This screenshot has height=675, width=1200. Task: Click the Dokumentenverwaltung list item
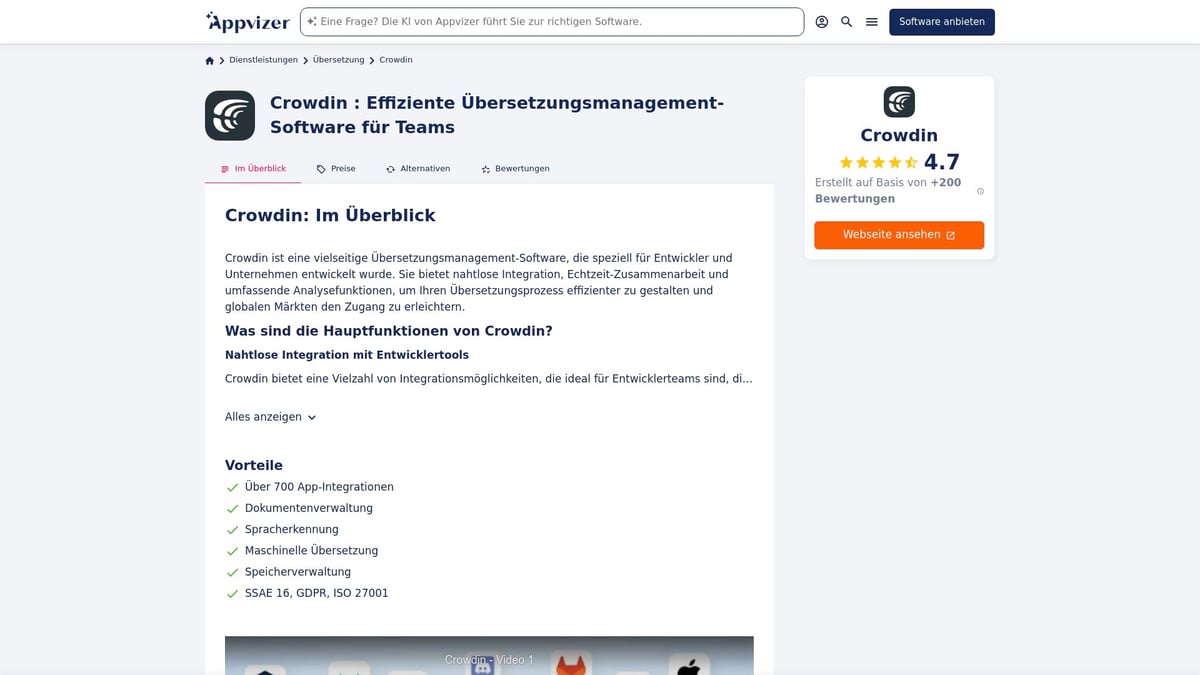coord(309,508)
